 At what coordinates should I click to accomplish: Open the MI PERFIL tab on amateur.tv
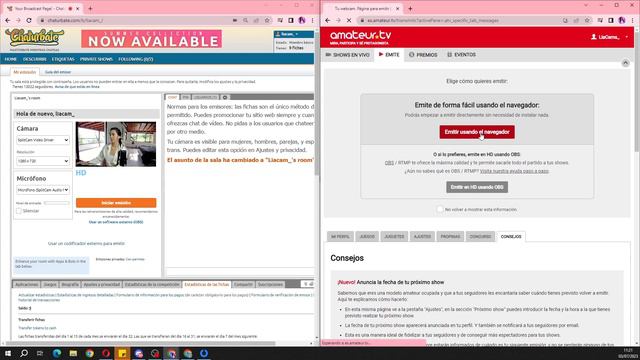[340, 237]
